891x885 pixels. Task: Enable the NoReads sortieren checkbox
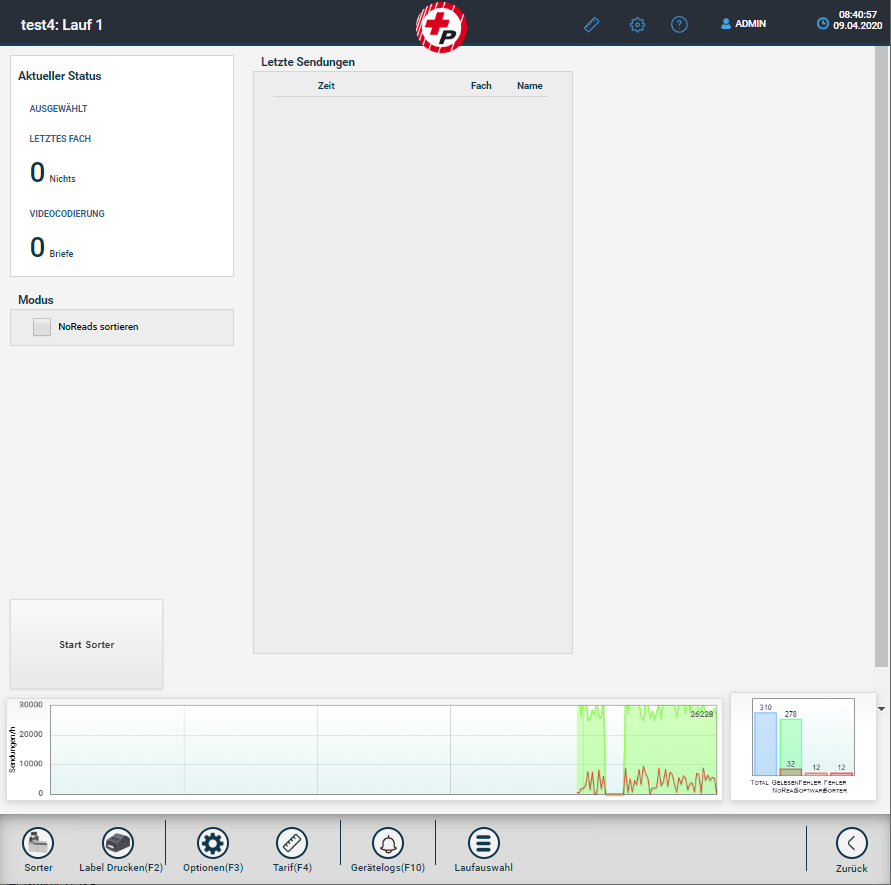(x=42, y=327)
